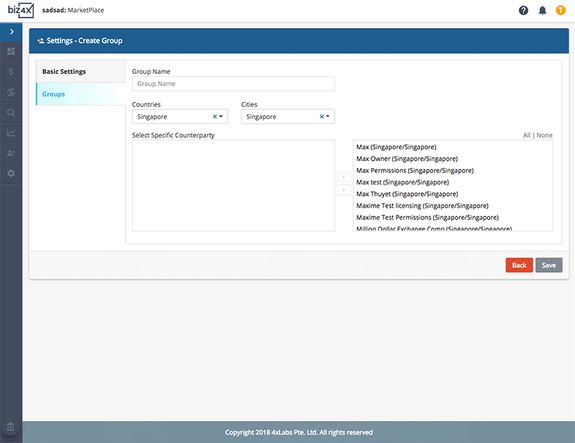The image size is (575, 443).
Task: Open the line chart reports icon in the sidebar
Action: point(11,133)
